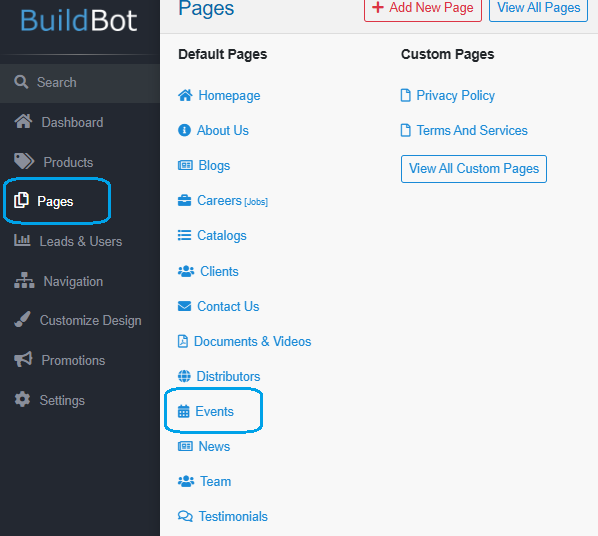Open Leads & Users in the sidebar
The image size is (598, 536).
coord(68,241)
